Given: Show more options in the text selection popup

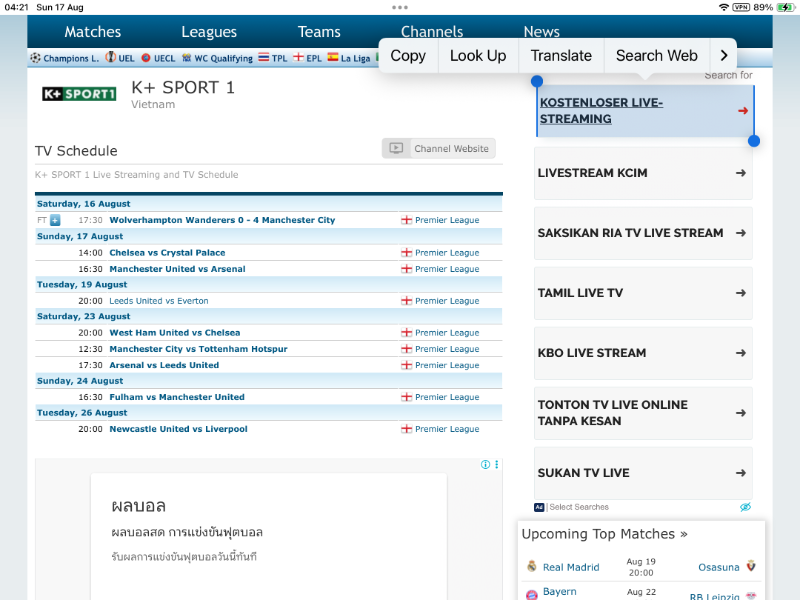Looking at the screenshot, I should [723, 56].
